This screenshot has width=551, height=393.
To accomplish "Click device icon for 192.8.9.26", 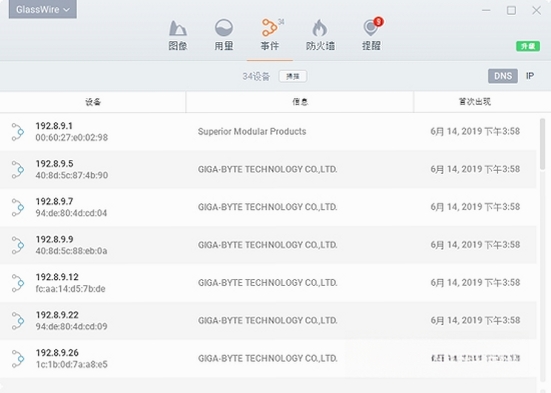I will tap(18, 359).
